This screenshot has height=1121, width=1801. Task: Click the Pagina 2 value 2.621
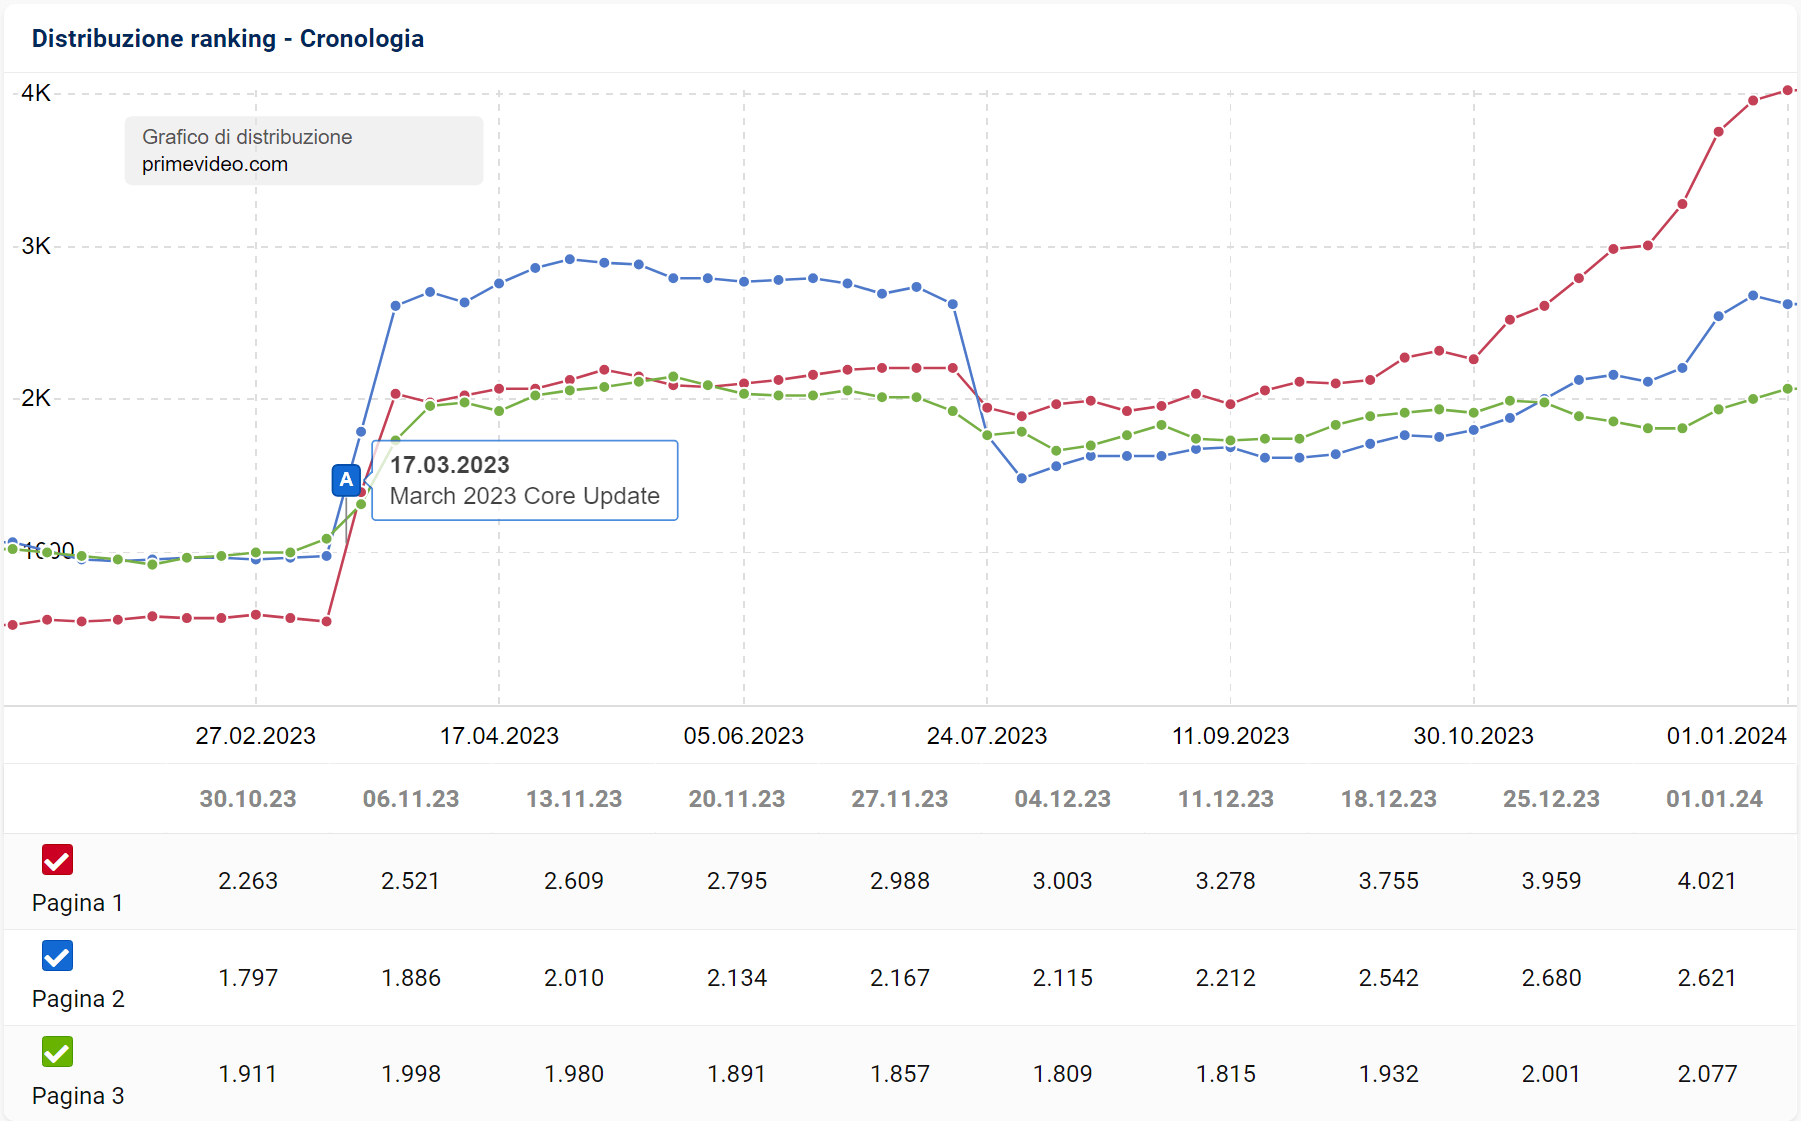pos(1707,978)
